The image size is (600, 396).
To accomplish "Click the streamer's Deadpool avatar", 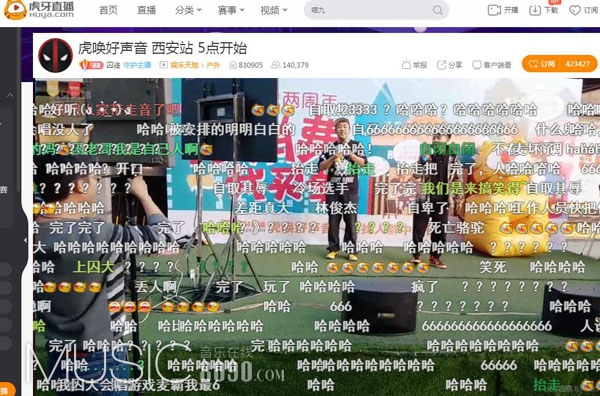I will click(x=55, y=55).
